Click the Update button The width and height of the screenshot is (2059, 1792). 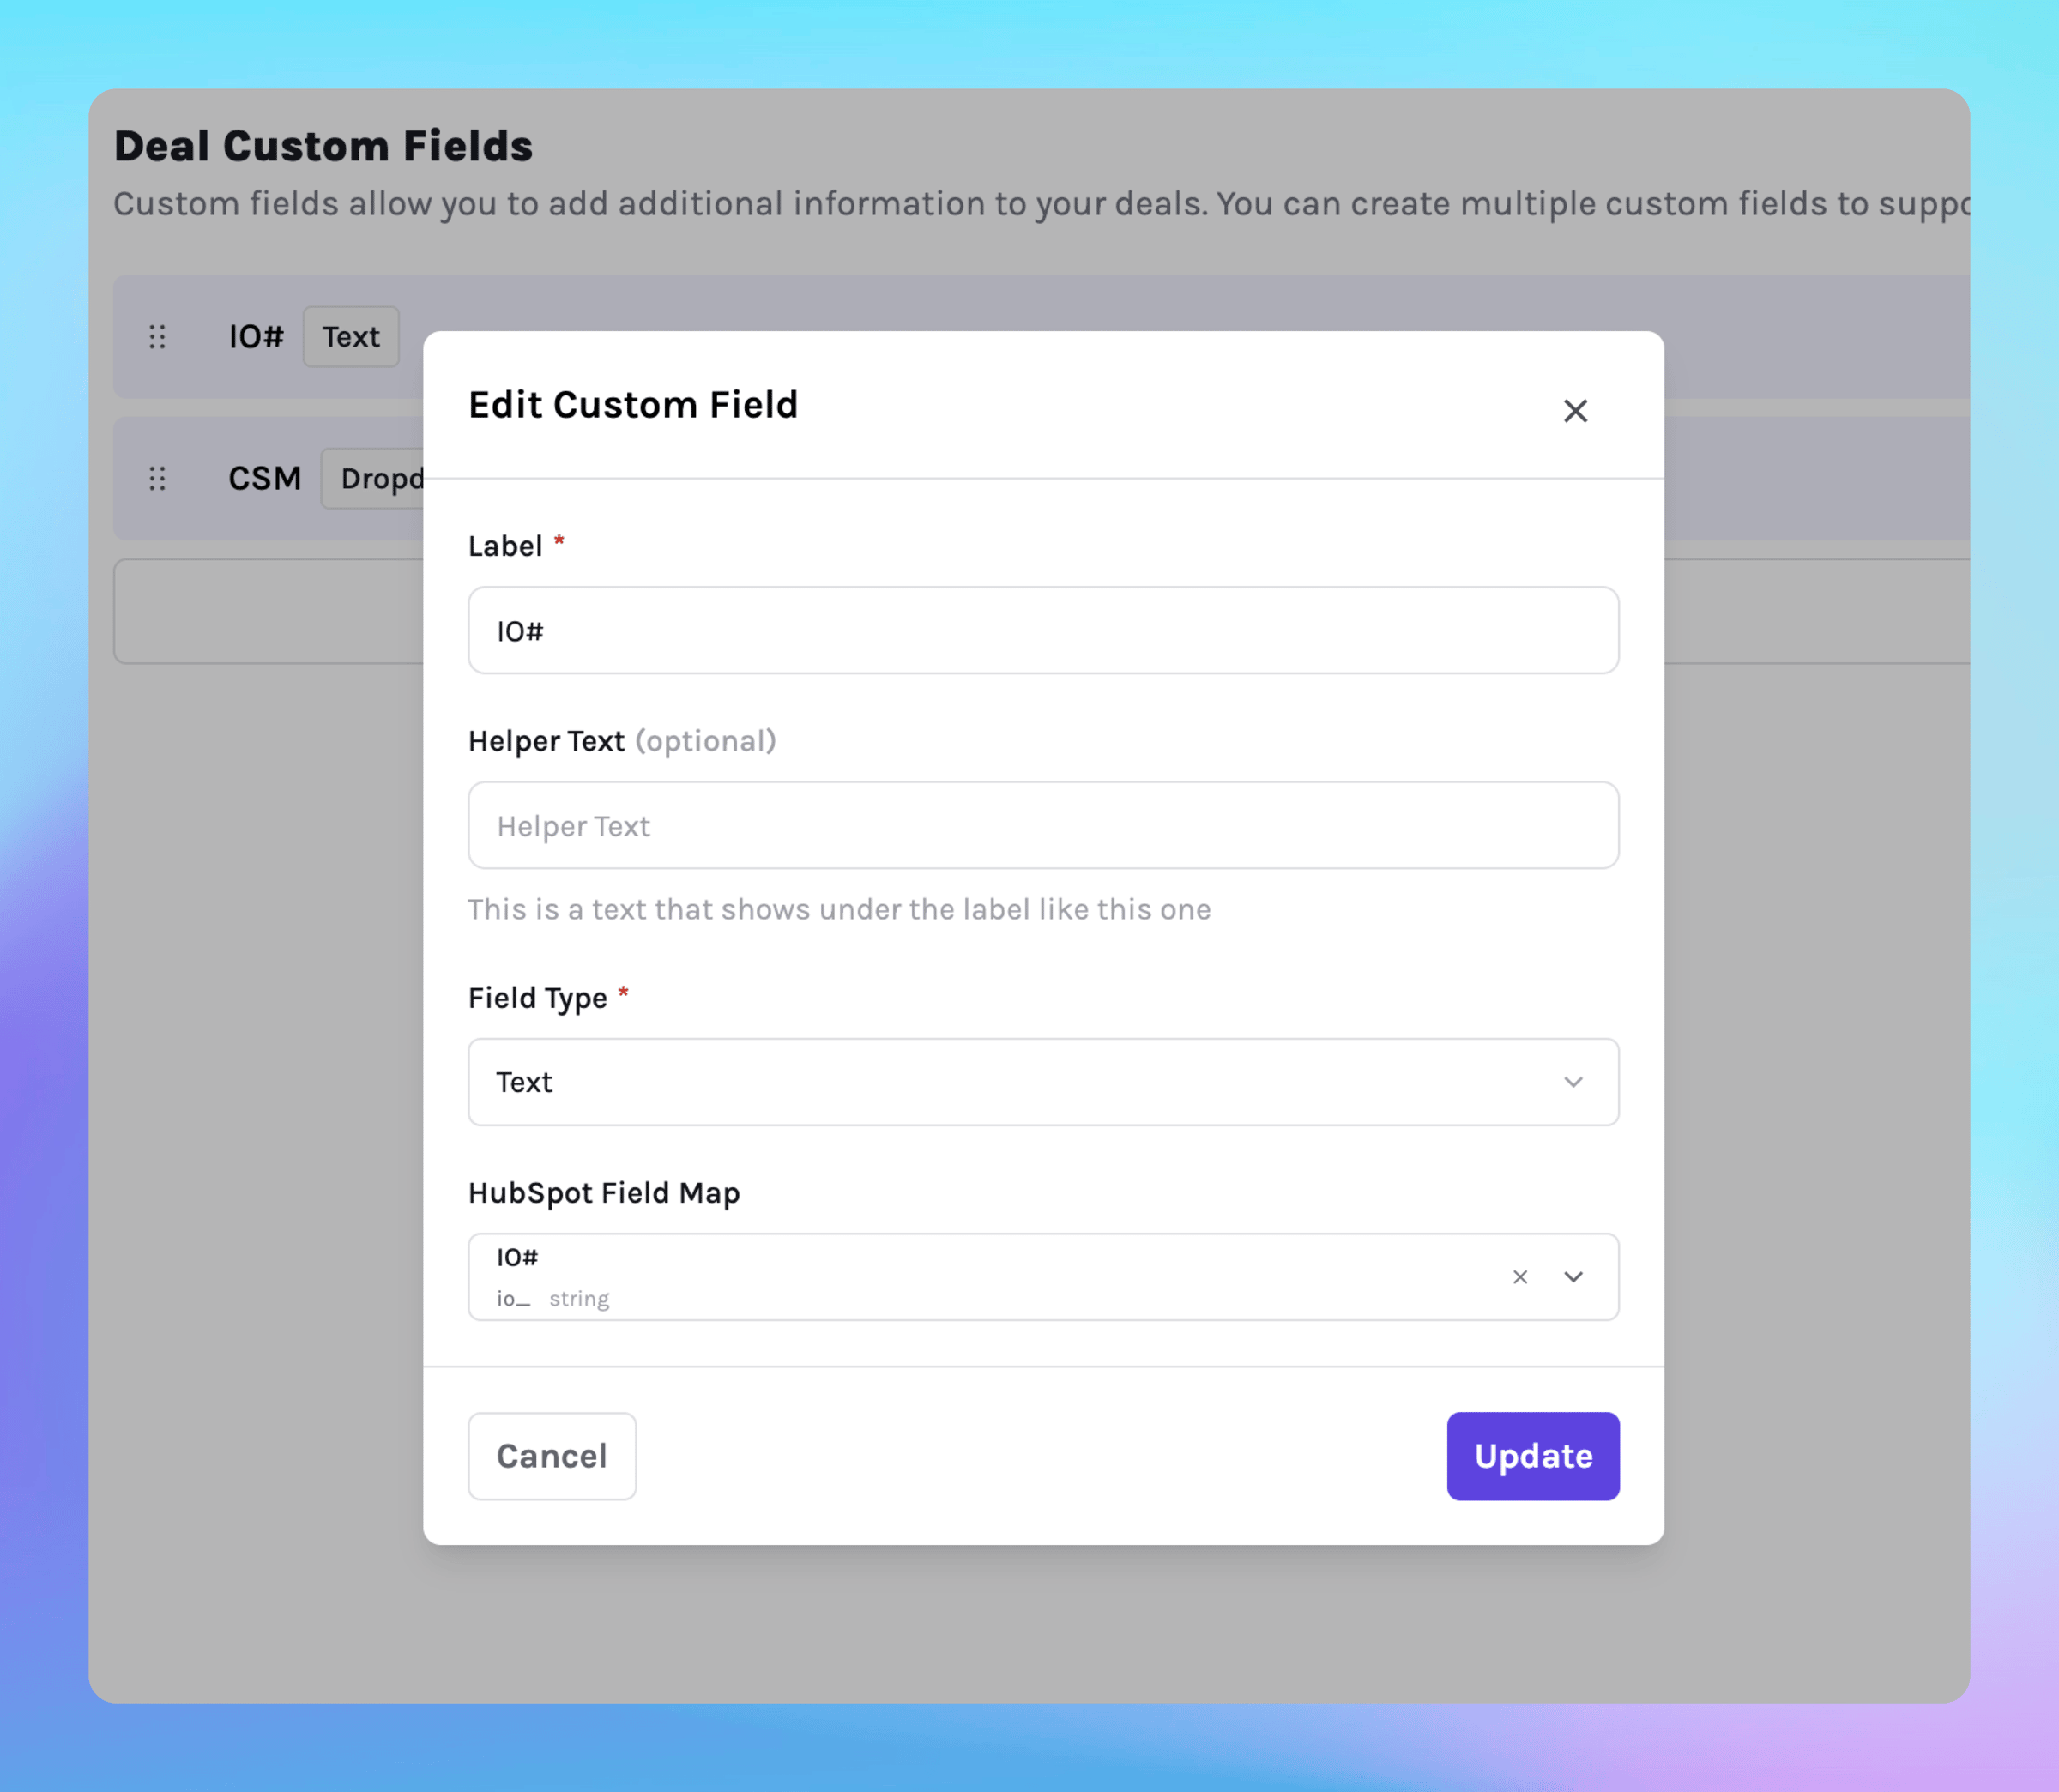(x=1532, y=1456)
